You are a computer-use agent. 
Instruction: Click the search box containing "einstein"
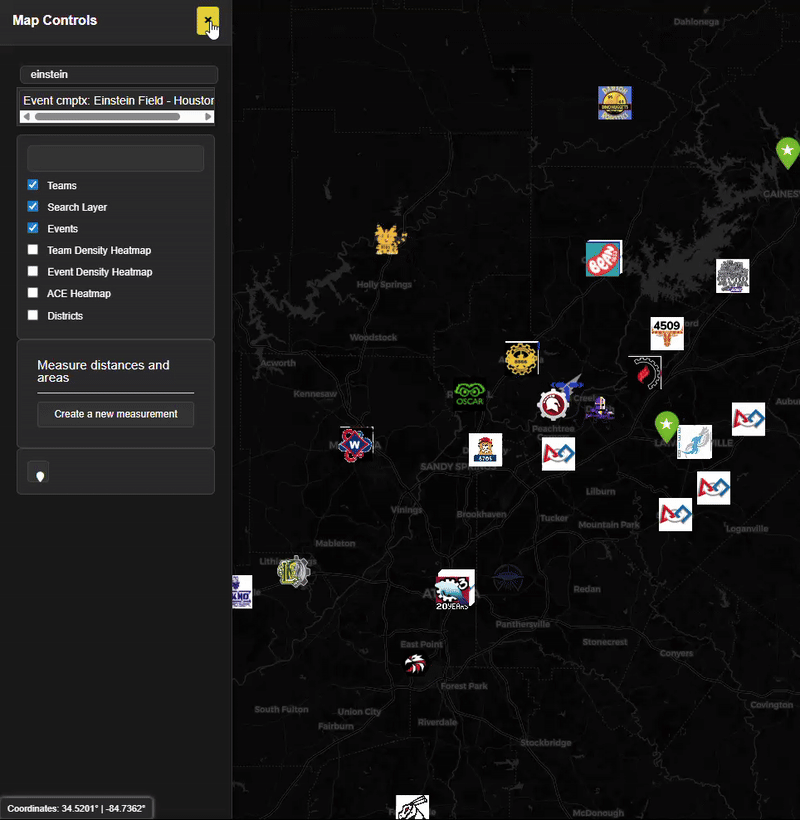pos(119,74)
